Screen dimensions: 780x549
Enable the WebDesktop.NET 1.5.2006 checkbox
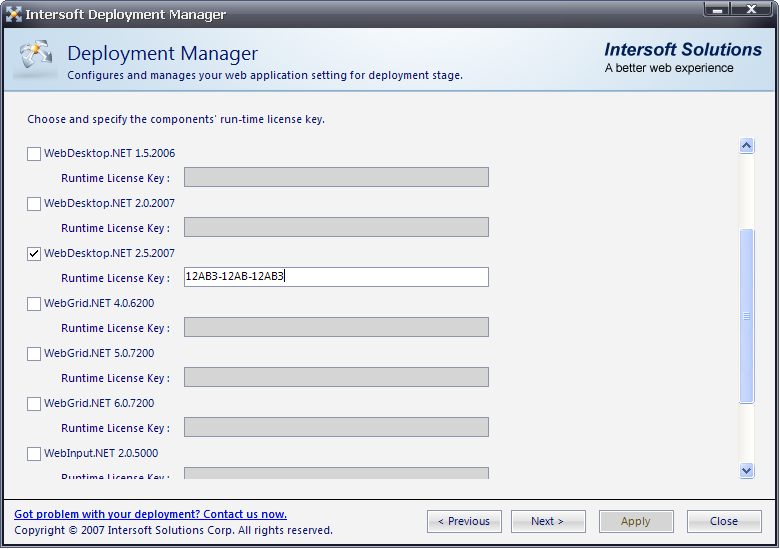[34, 154]
